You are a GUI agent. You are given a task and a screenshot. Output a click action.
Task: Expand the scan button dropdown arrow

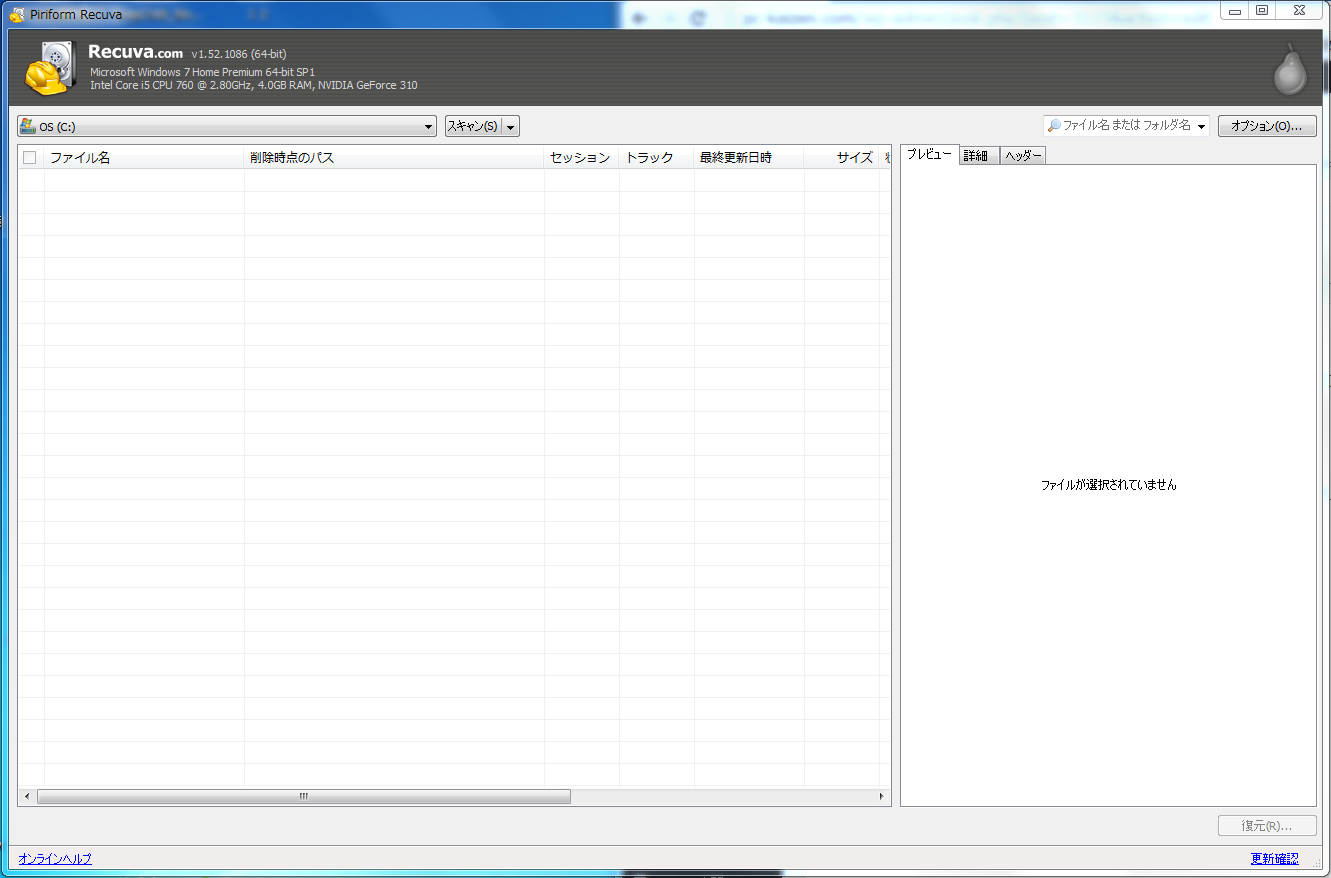[511, 127]
